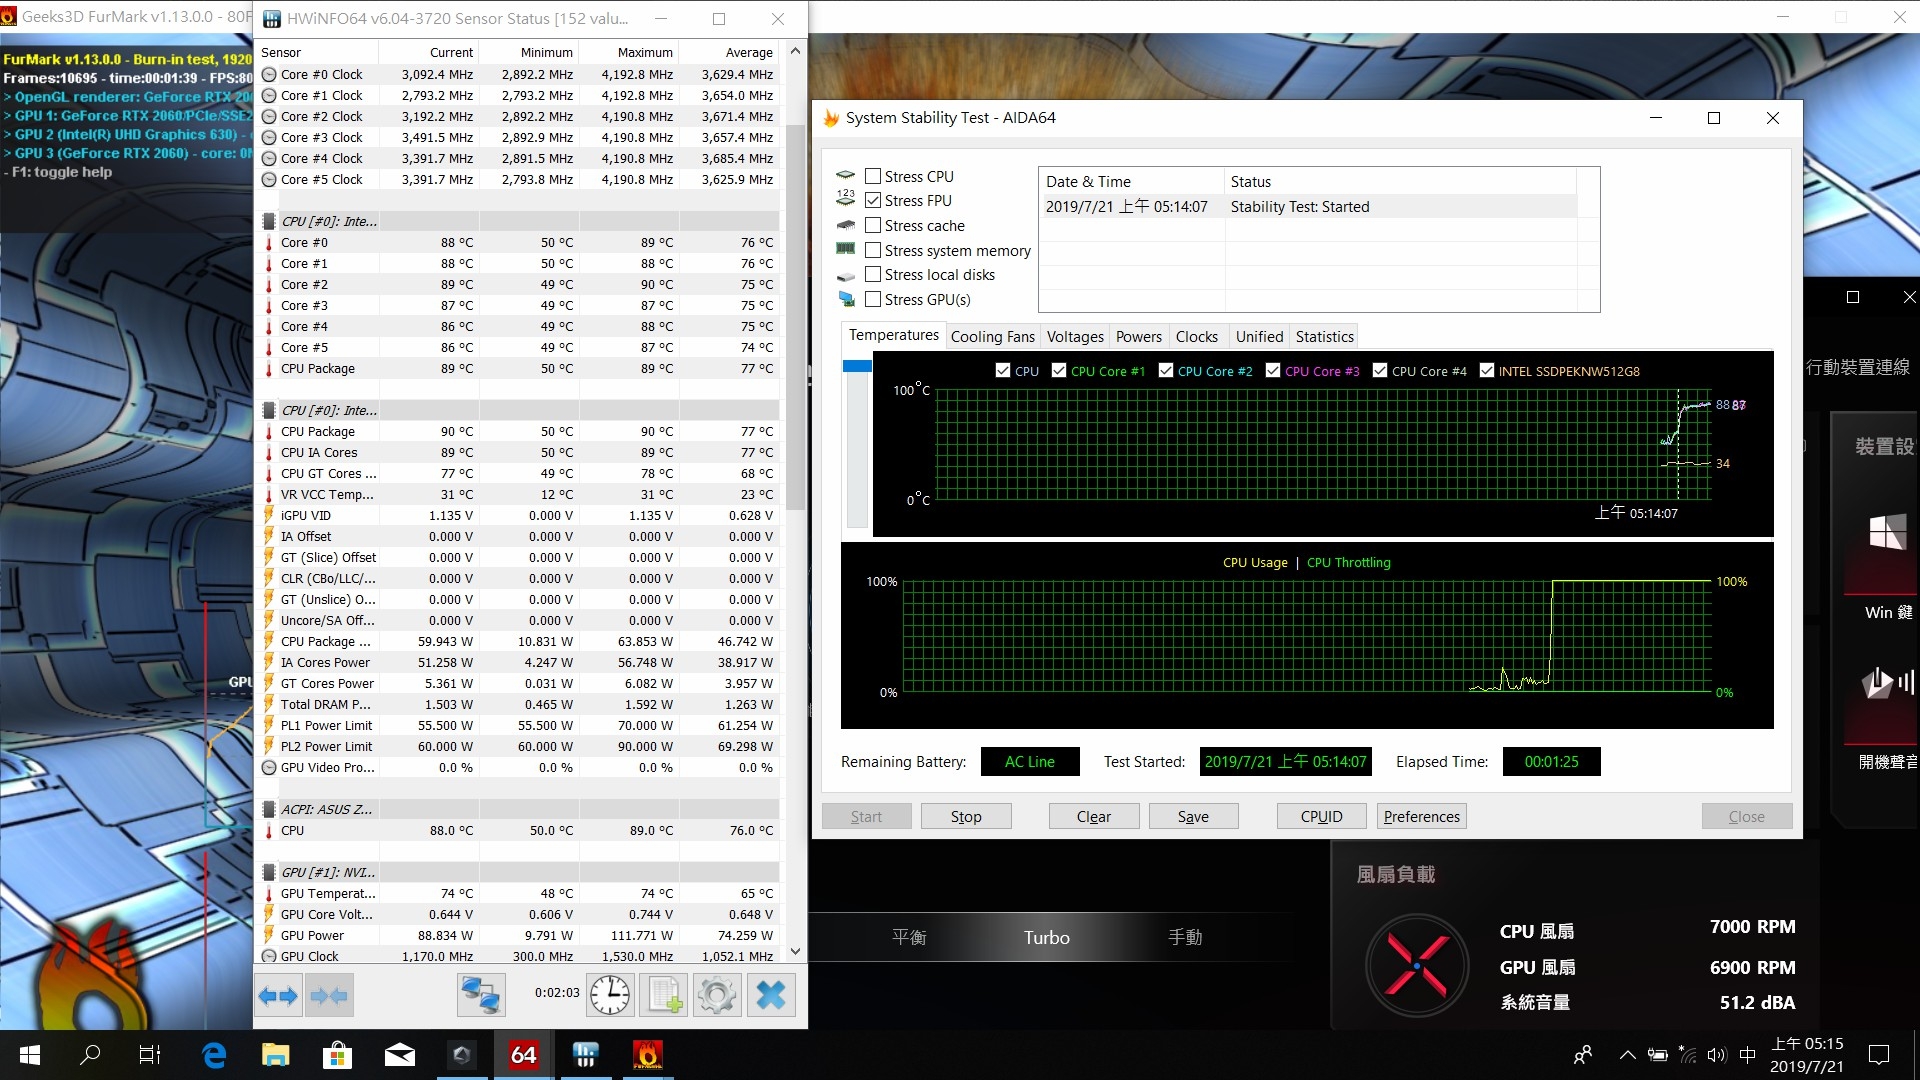Select CPU Package power row
This screenshot has width=1920, height=1080.
point(519,641)
